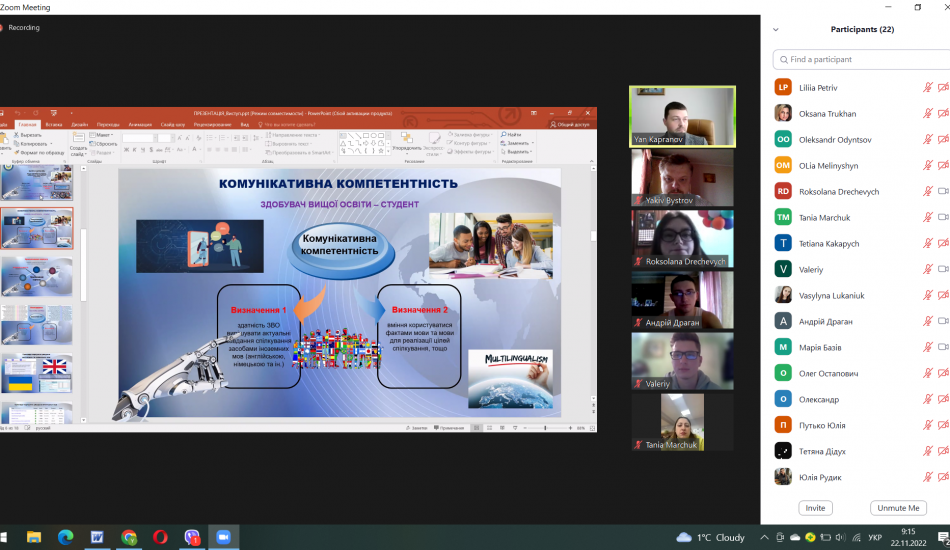Click the mute icon next to Liliia Petriv
Viewport: 950px width, 550px height.
[928, 88]
